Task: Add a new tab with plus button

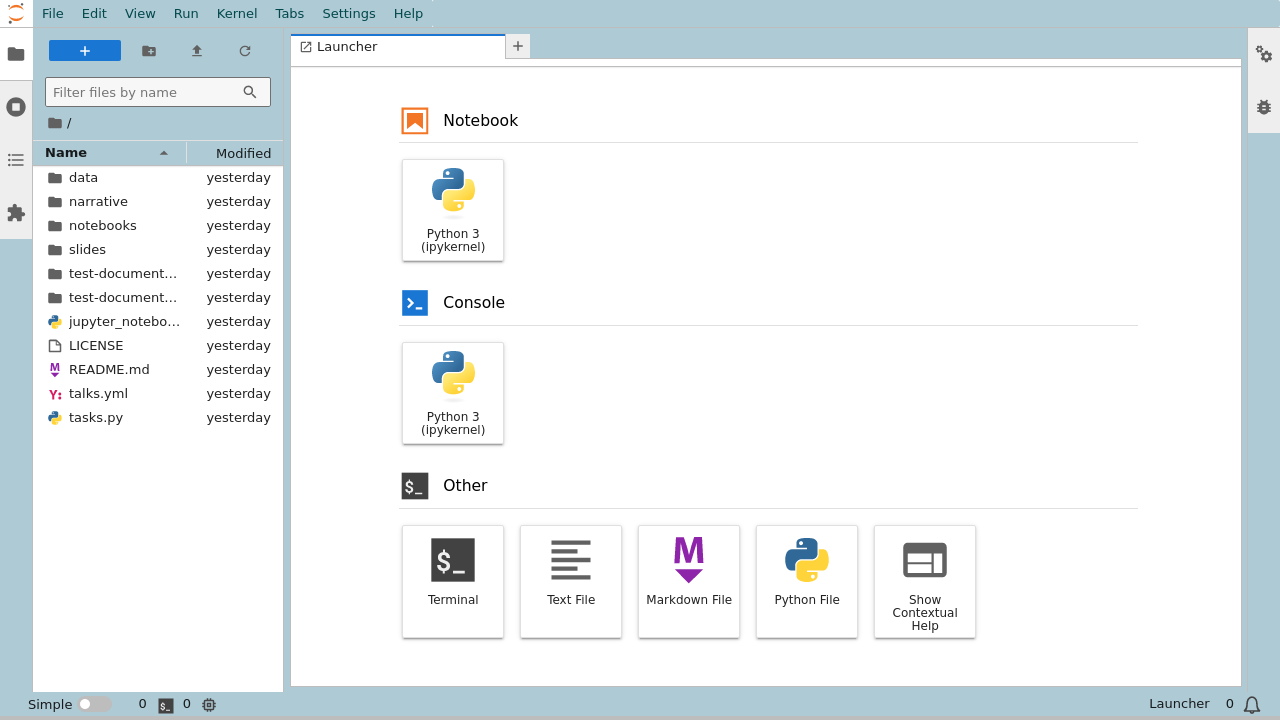Action: 518,46
